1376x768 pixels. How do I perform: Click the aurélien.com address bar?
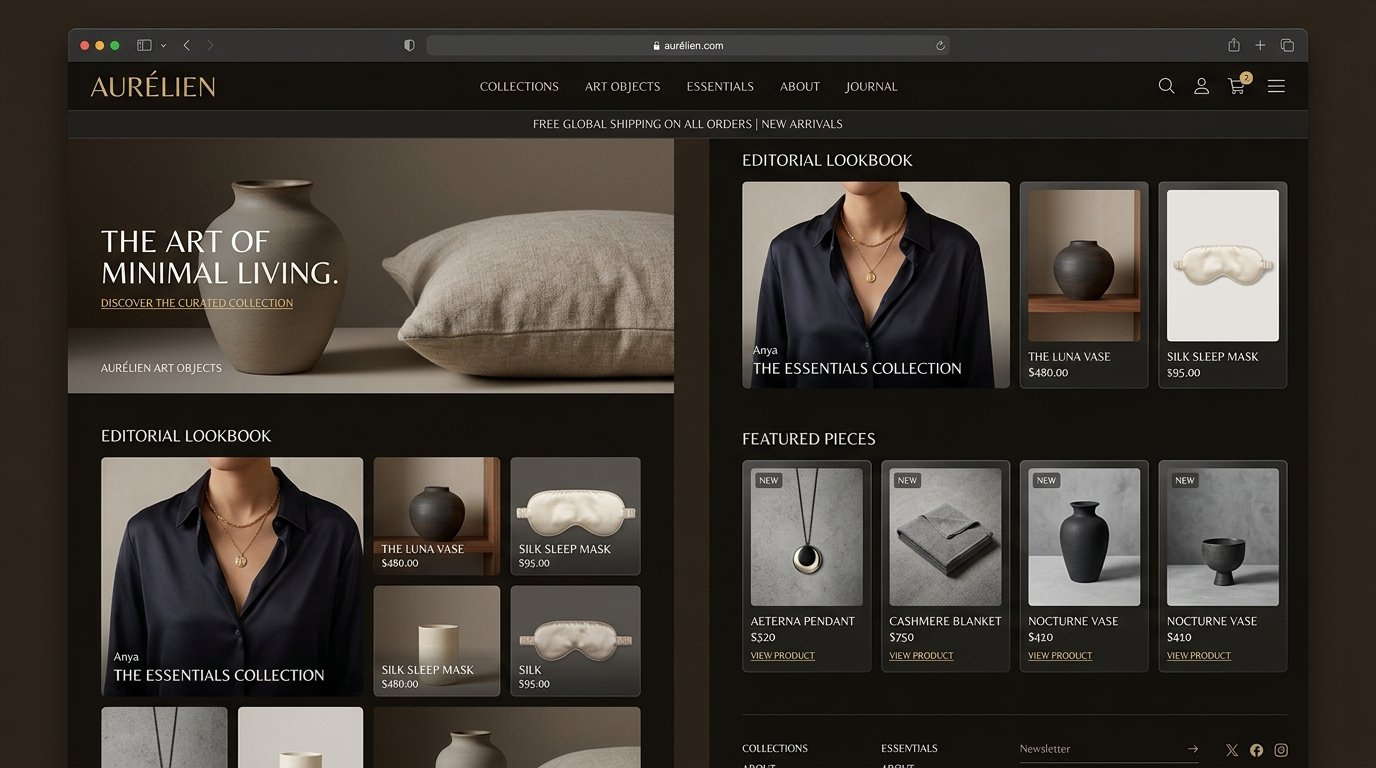pos(688,45)
